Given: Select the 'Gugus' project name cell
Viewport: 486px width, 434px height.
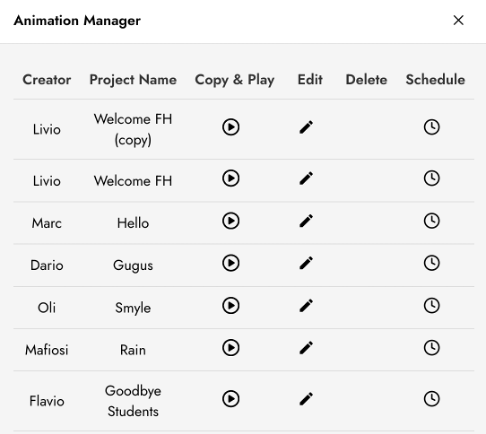Looking at the screenshot, I should click(x=133, y=266).
